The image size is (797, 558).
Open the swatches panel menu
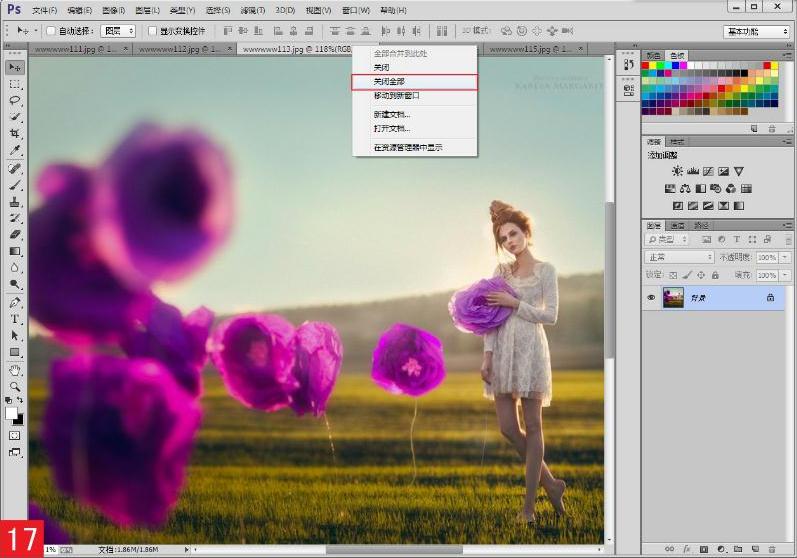point(788,55)
